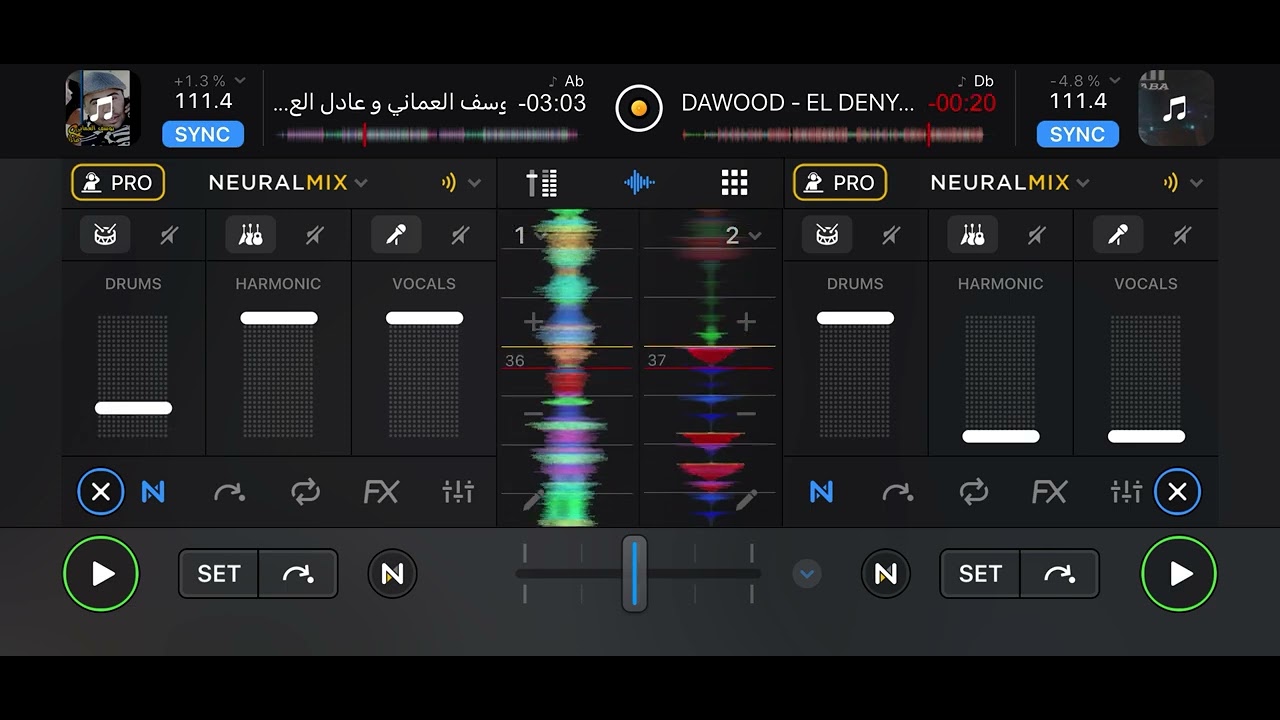Open right deck FX tab

(x=1049, y=491)
